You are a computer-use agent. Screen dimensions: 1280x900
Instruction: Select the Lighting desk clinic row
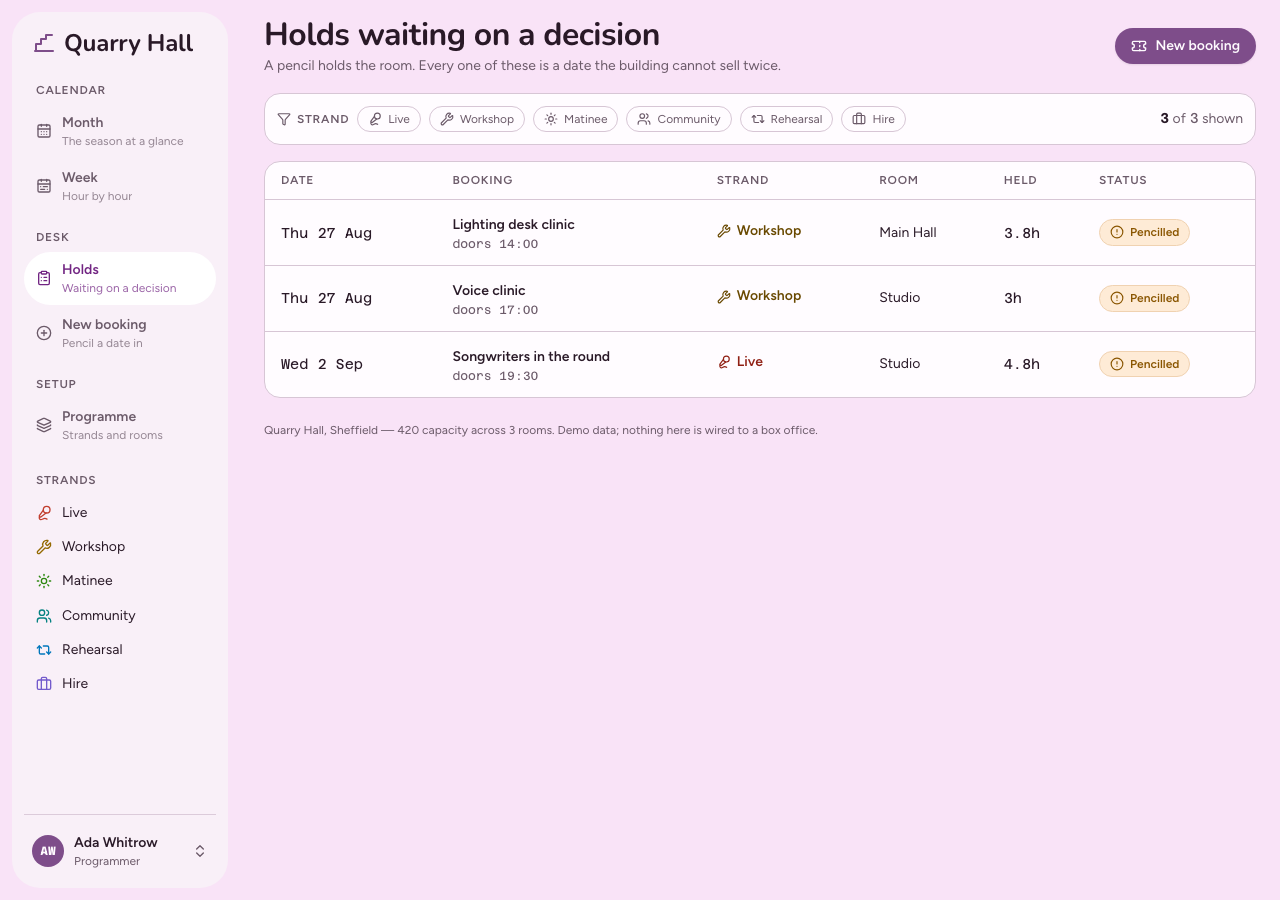click(760, 233)
